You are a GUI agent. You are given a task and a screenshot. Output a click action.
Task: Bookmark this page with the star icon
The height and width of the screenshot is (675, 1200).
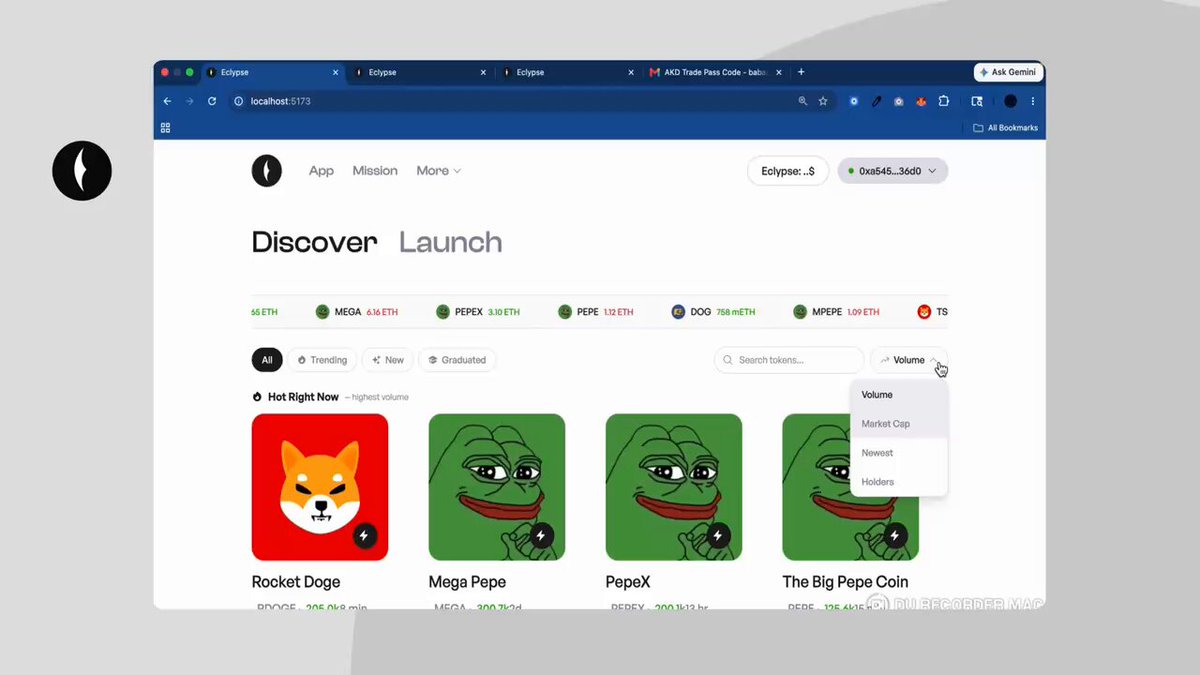[x=823, y=101]
